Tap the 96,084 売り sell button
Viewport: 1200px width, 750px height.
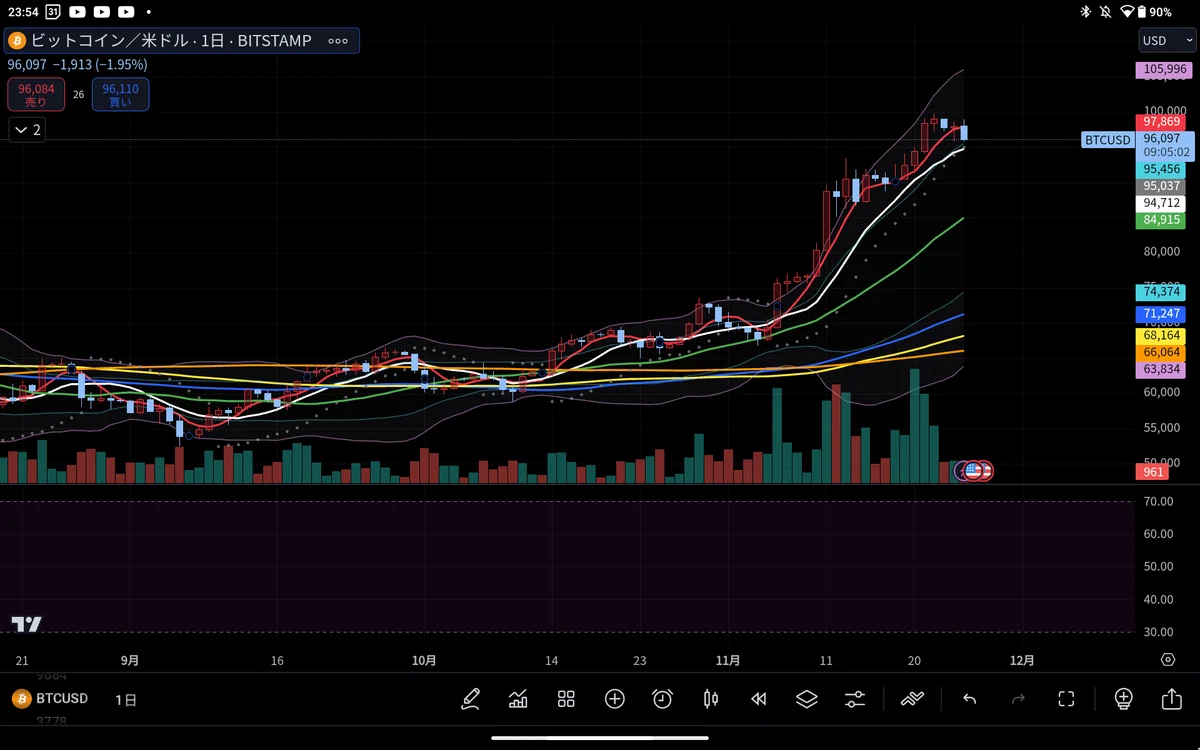tap(35, 95)
